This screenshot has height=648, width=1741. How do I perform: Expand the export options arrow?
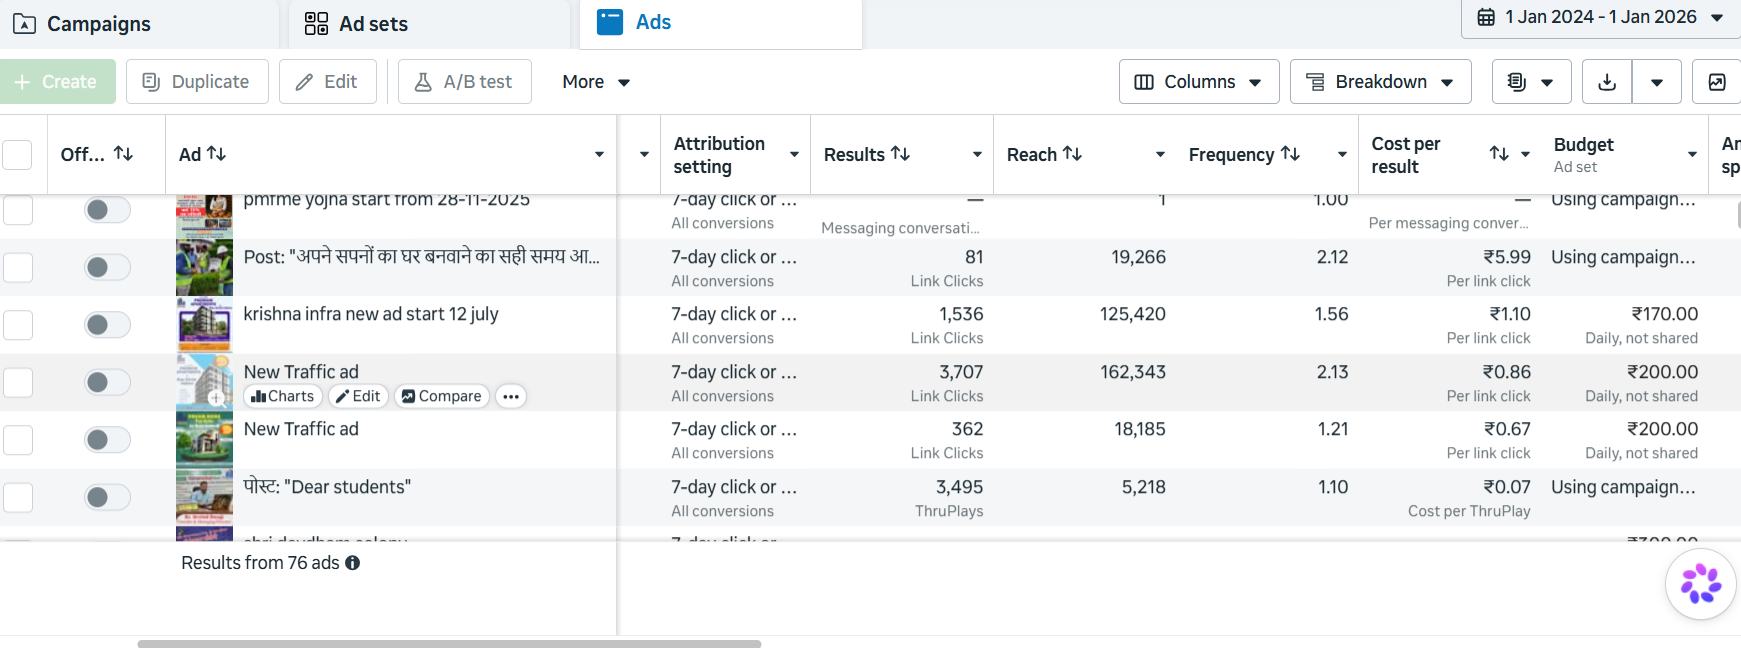[x=1657, y=82]
